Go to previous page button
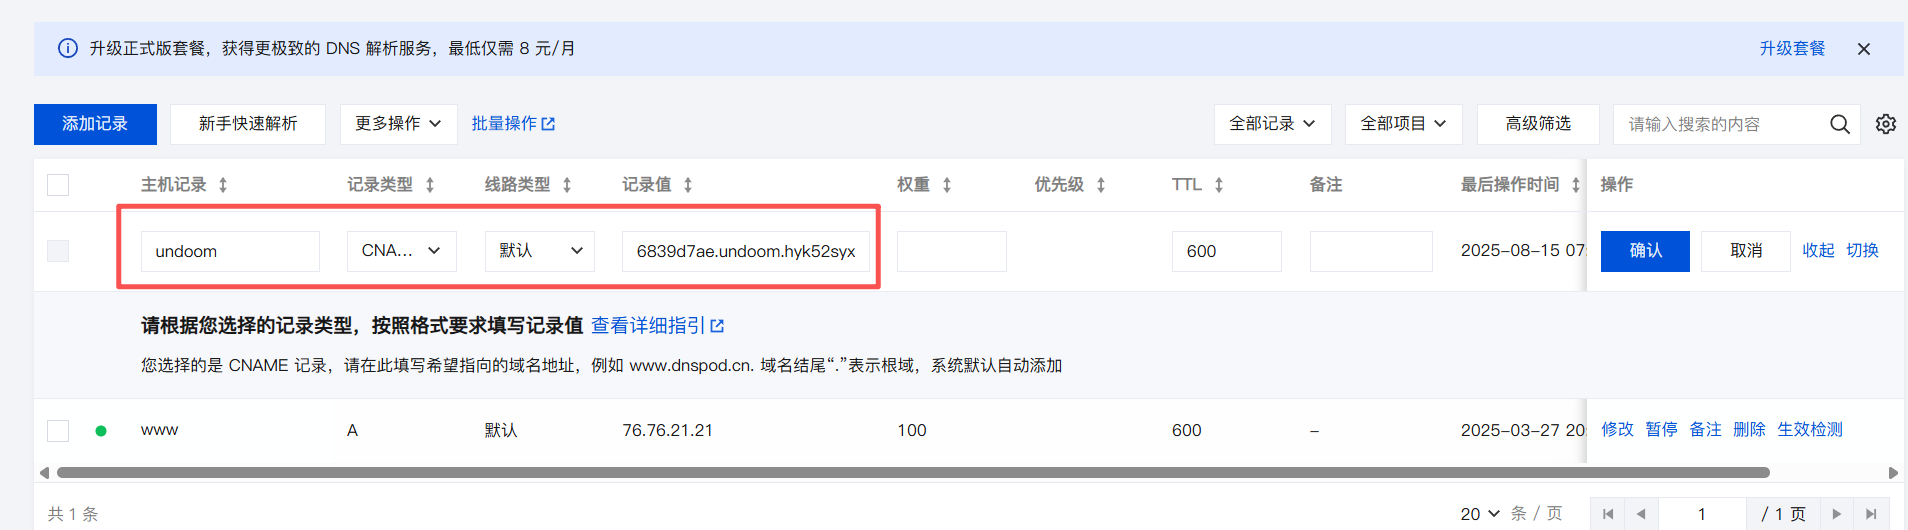This screenshot has width=1908, height=530. (1641, 514)
